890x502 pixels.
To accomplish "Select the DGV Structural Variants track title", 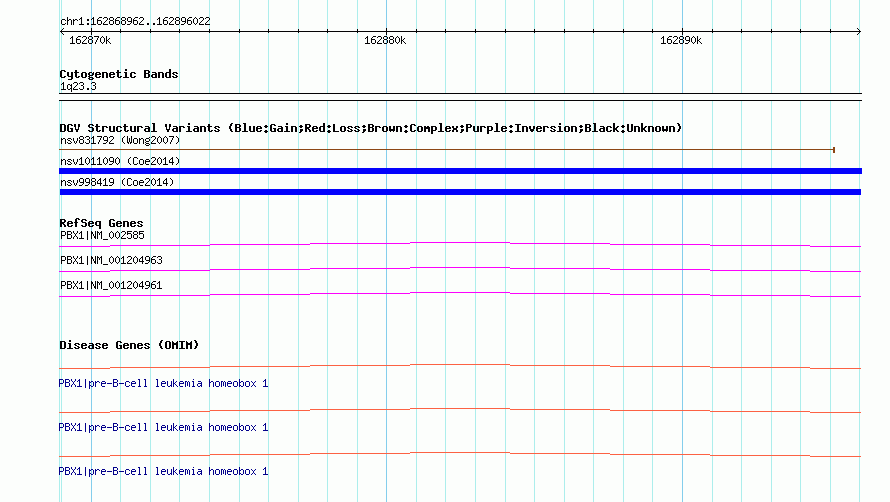I will click(370, 128).
